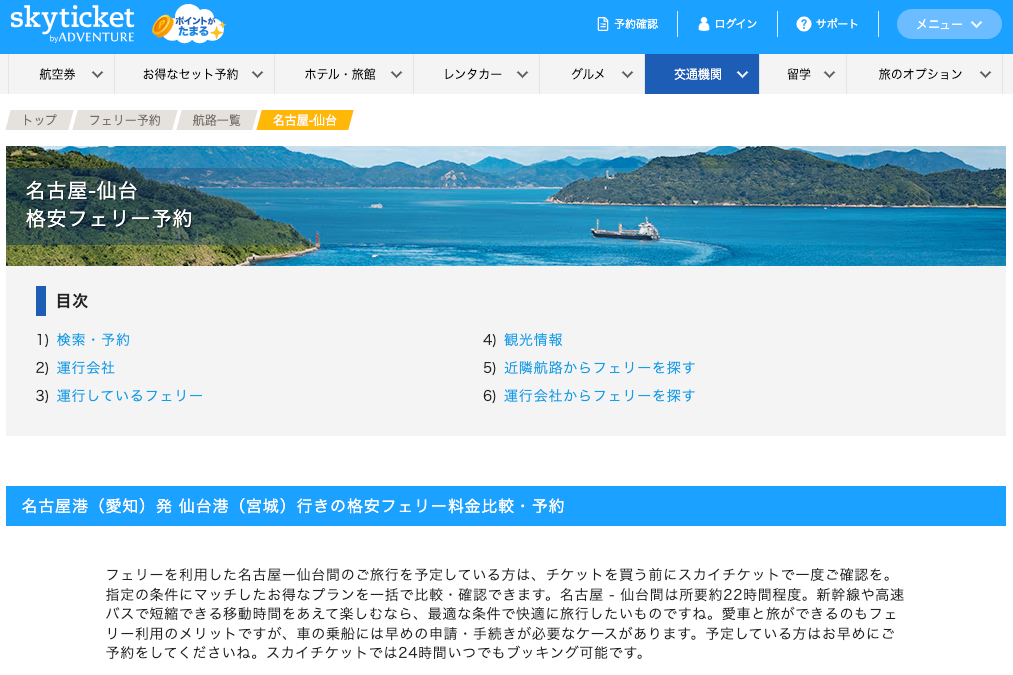Click the サポート question mark icon
The image size is (1013, 675).
click(x=803, y=24)
